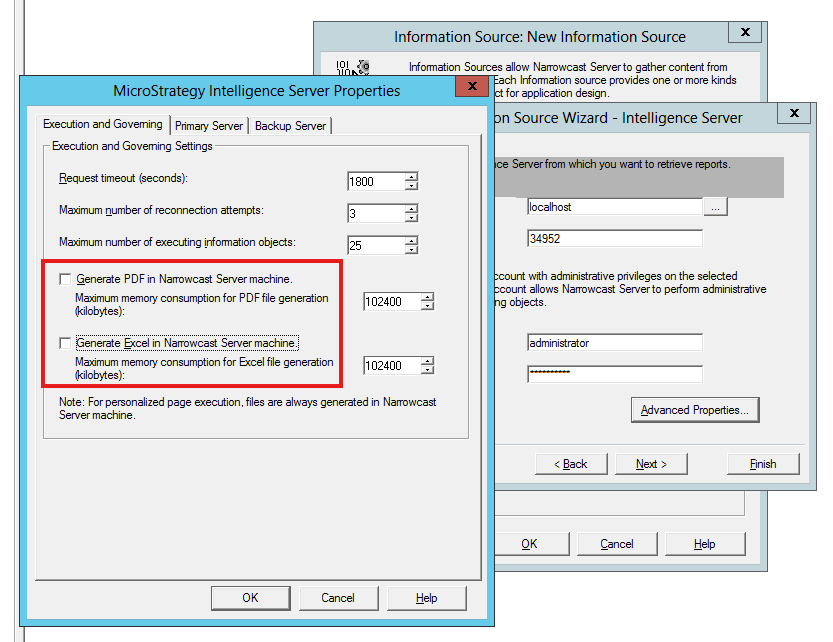The image size is (833, 642).
Task: Click the administrator username field
Action: click(x=615, y=343)
